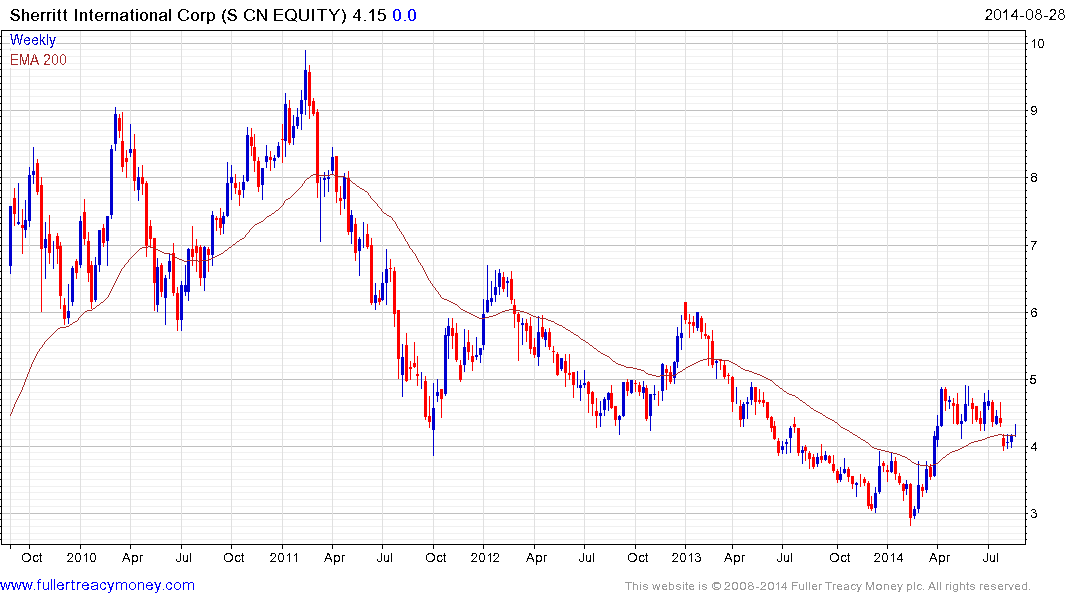The image size is (1075, 600).
Task: Click the 'Weekly' label in the chart
Action: [x=33, y=40]
